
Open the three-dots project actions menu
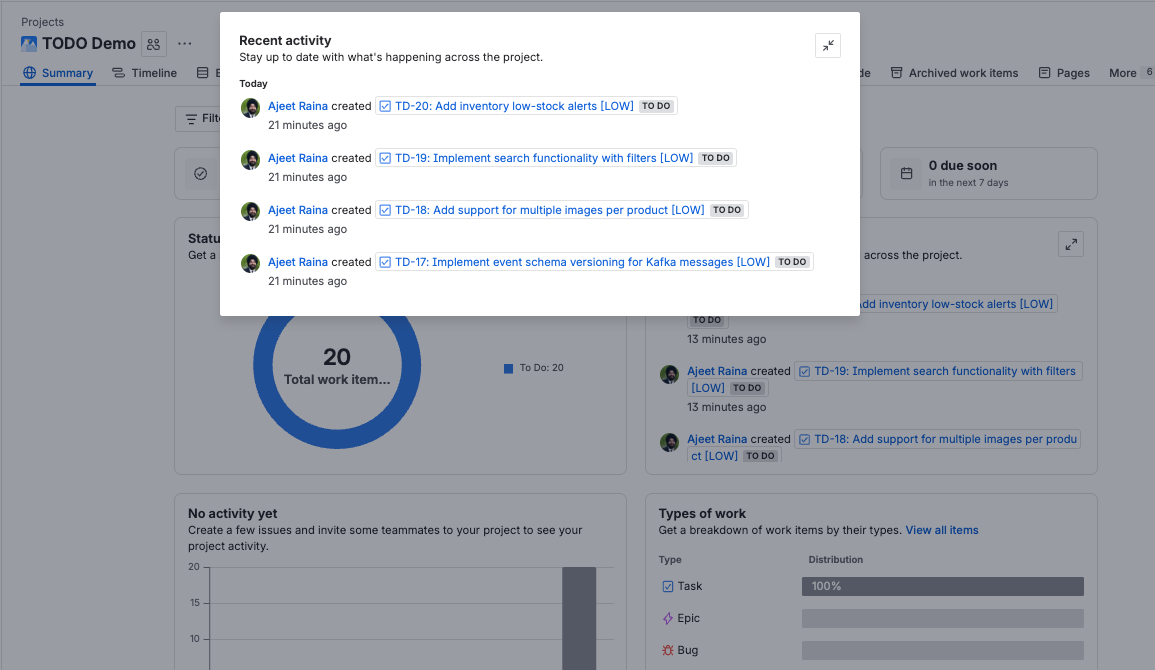(185, 44)
